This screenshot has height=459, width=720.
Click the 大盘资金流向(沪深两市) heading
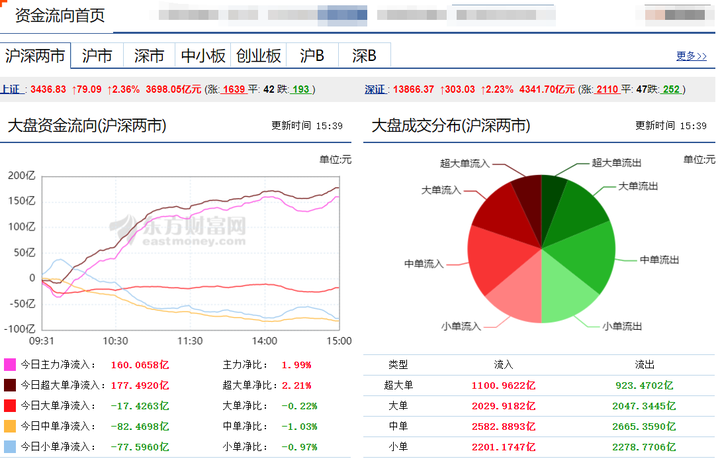(x=87, y=125)
